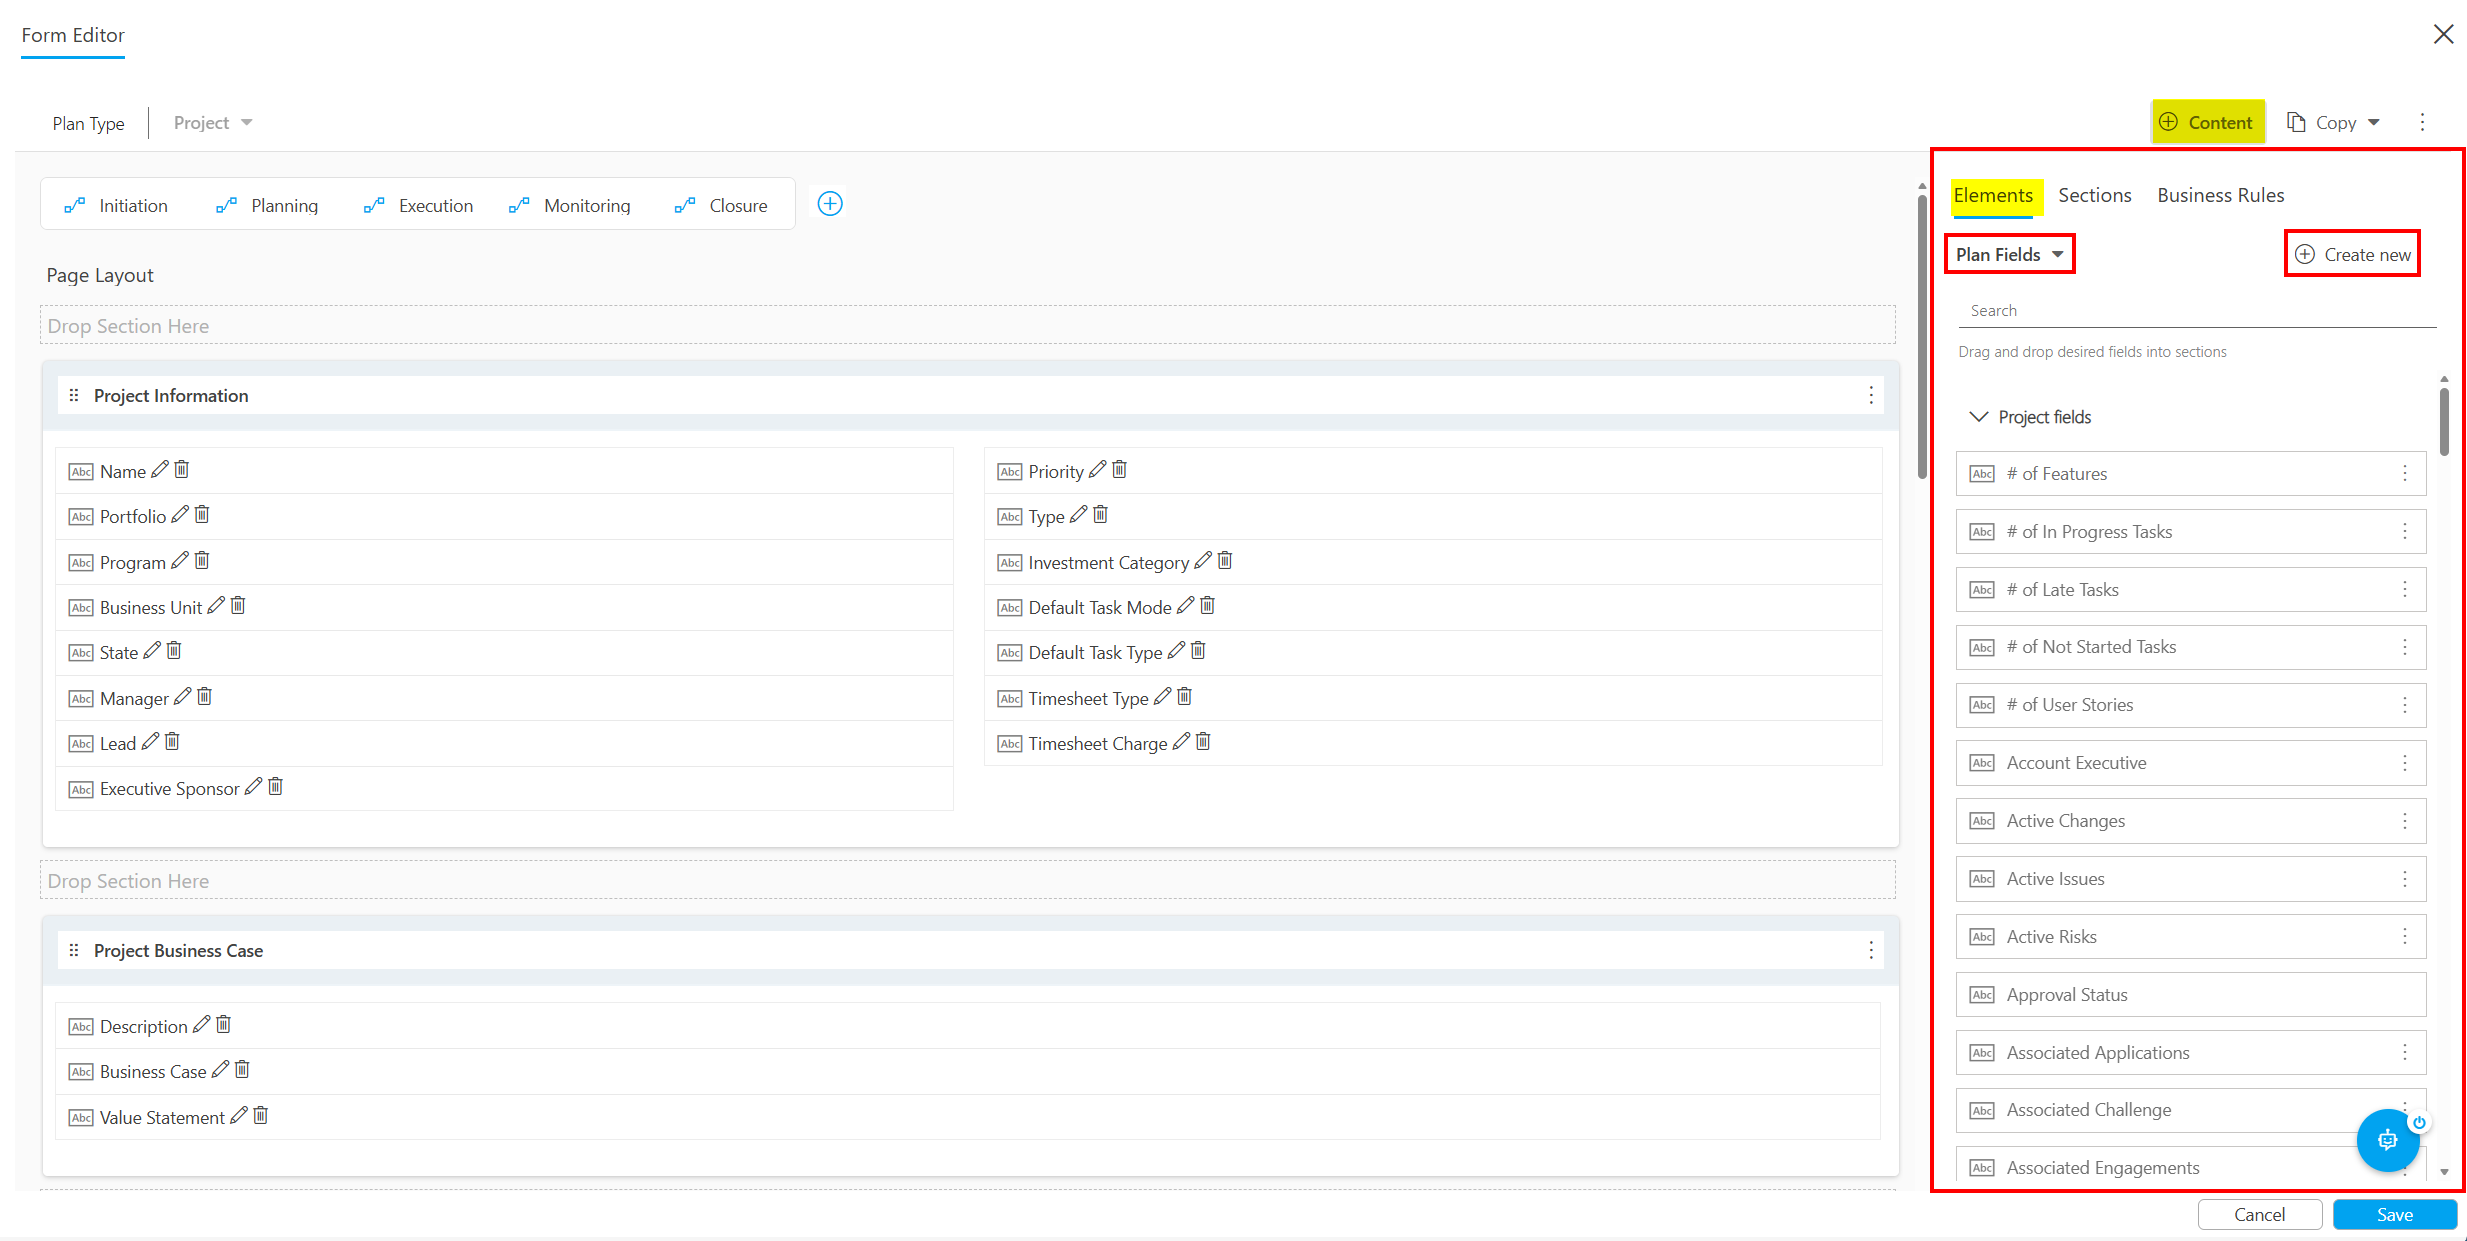Open options for # of Features field

click(2405, 473)
